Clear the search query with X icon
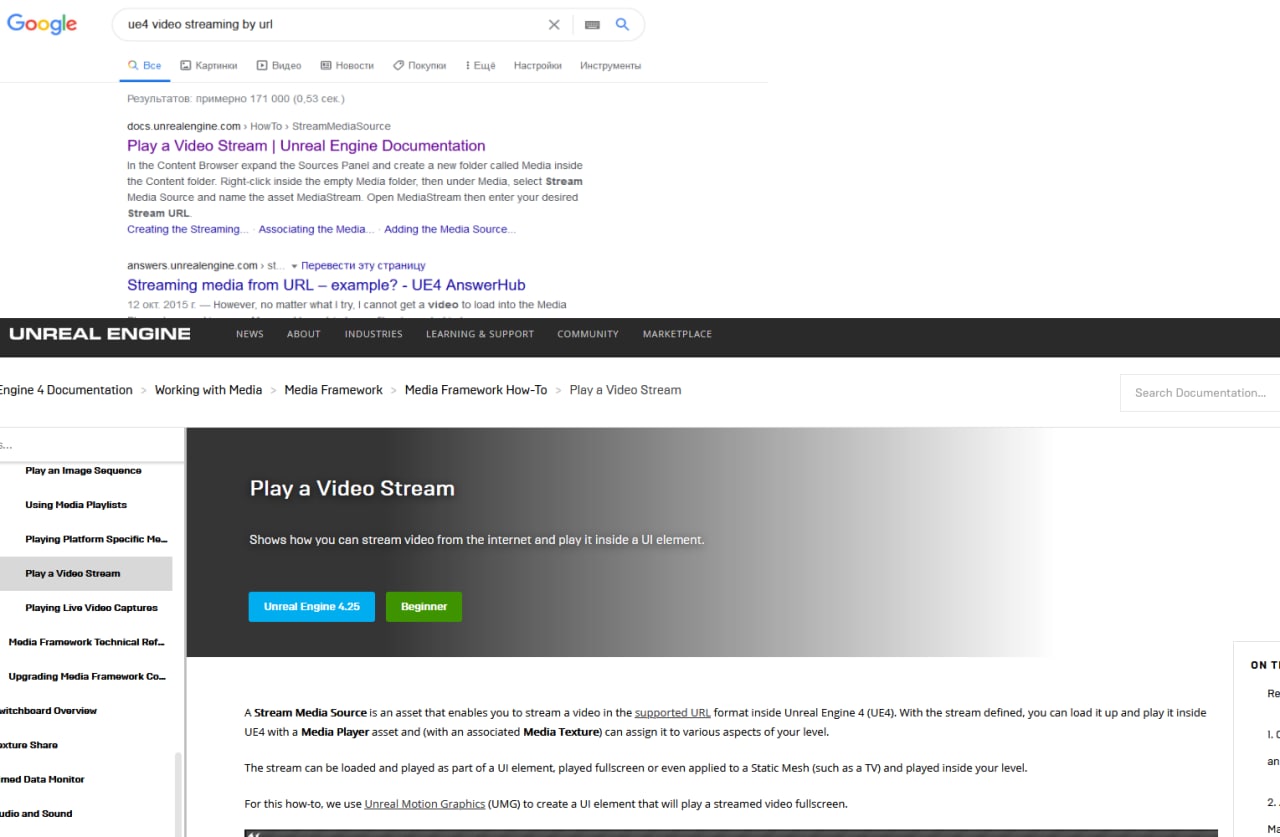The height and width of the screenshot is (837, 1280). (x=554, y=24)
